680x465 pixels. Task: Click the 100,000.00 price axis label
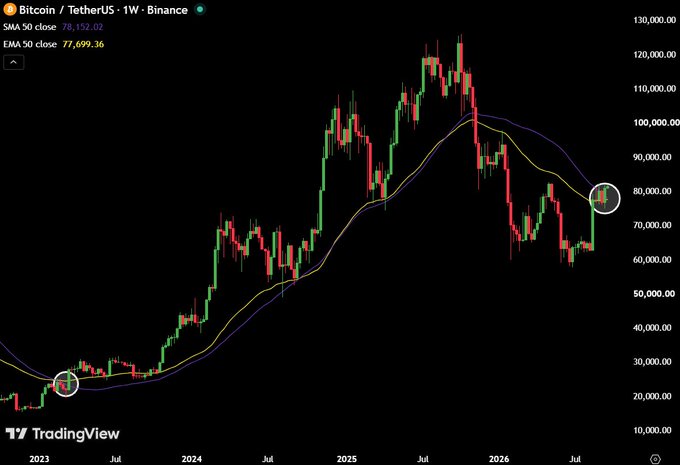(x=656, y=123)
